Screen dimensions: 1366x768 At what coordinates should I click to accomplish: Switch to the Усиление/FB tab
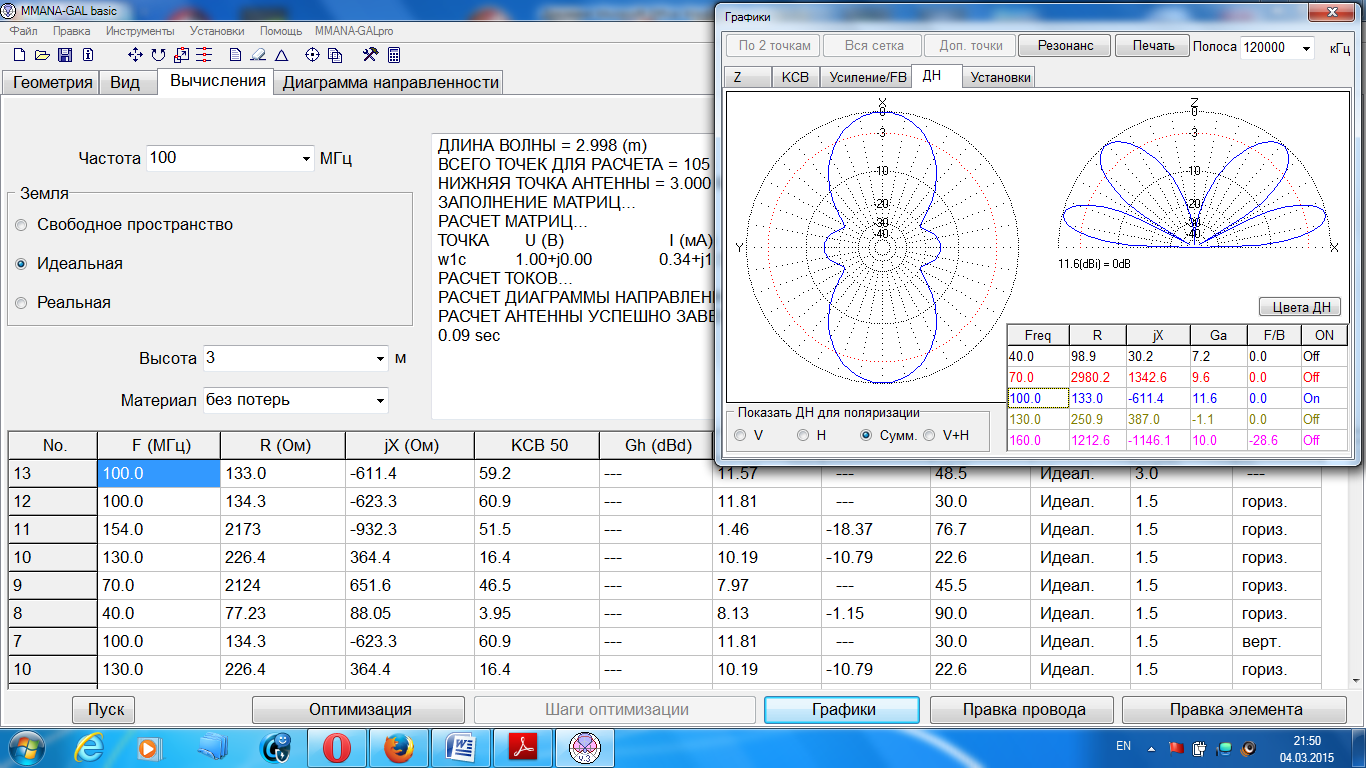(x=866, y=77)
